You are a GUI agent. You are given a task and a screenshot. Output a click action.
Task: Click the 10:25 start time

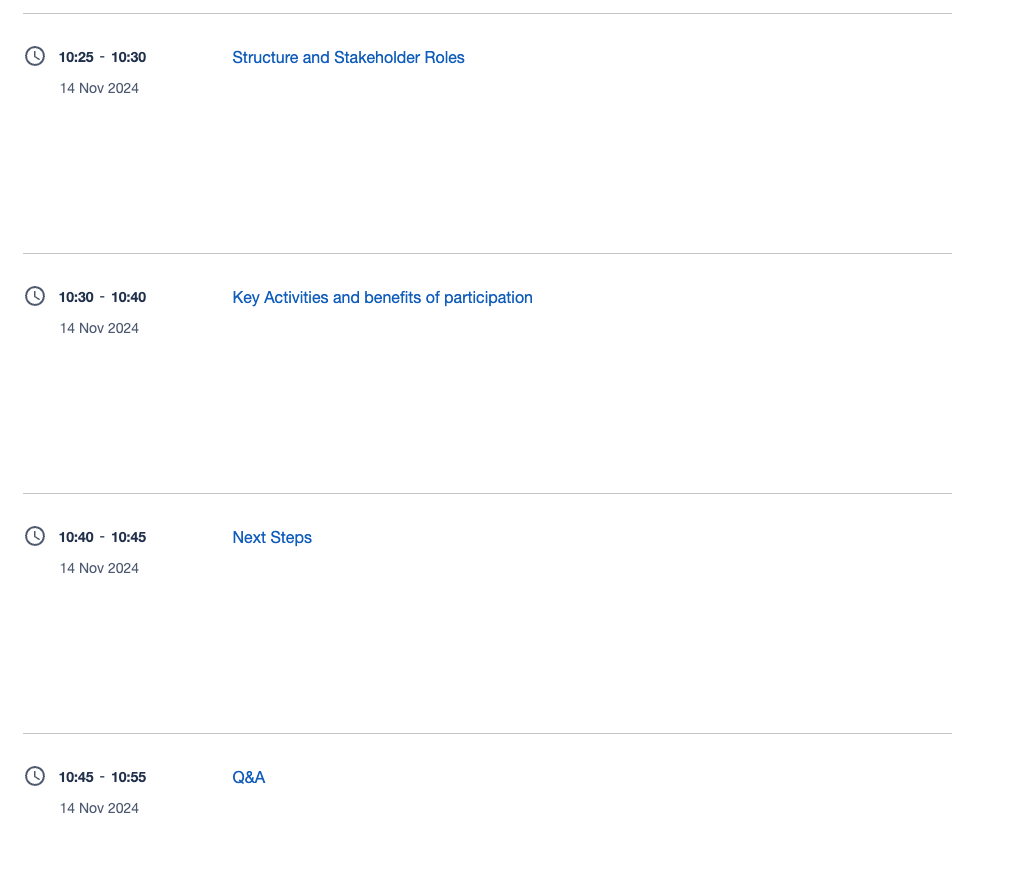click(x=76, y=58)
